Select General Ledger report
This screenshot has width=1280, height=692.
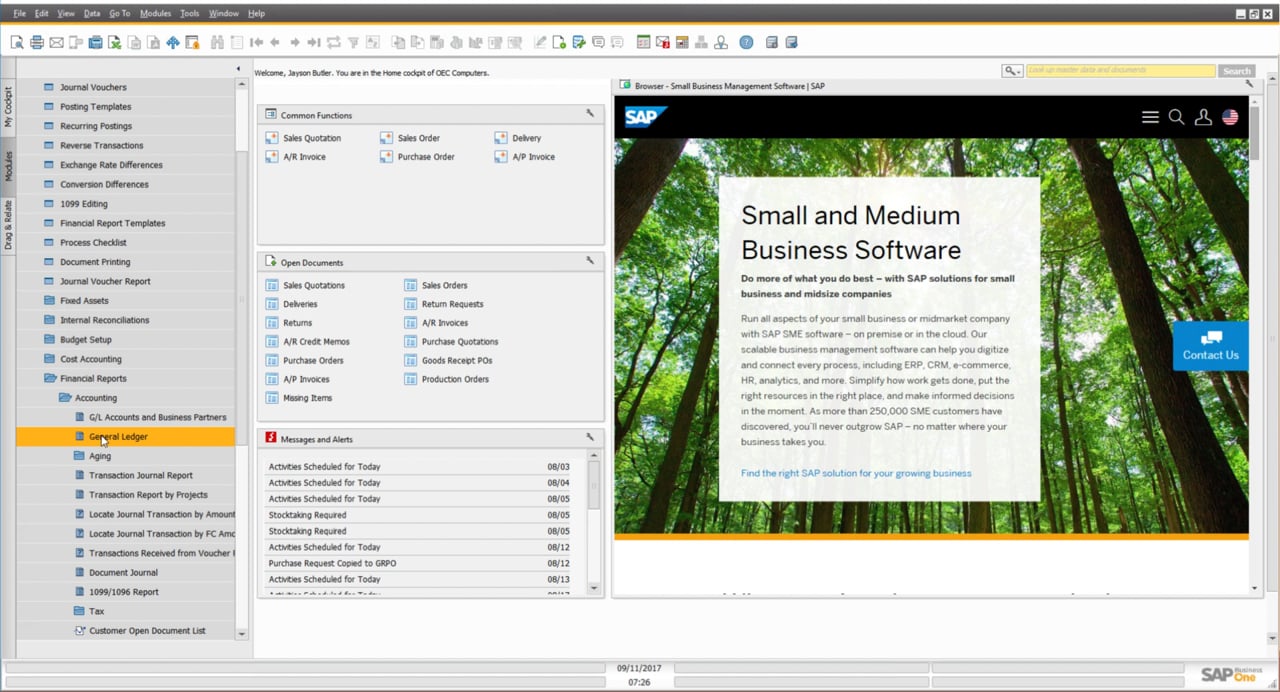125,437
